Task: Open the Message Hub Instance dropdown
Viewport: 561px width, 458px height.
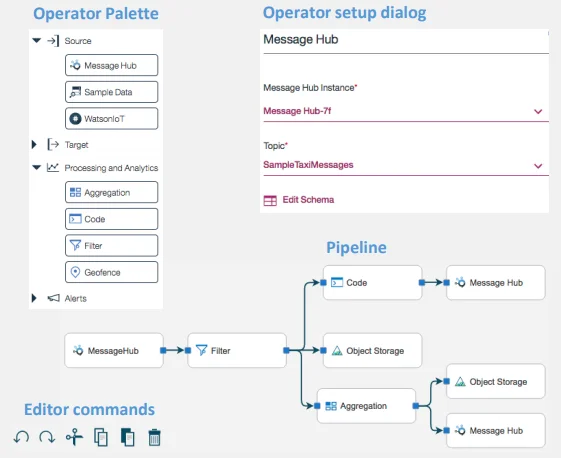Action: pyautogui.click(x=406, y=111)
